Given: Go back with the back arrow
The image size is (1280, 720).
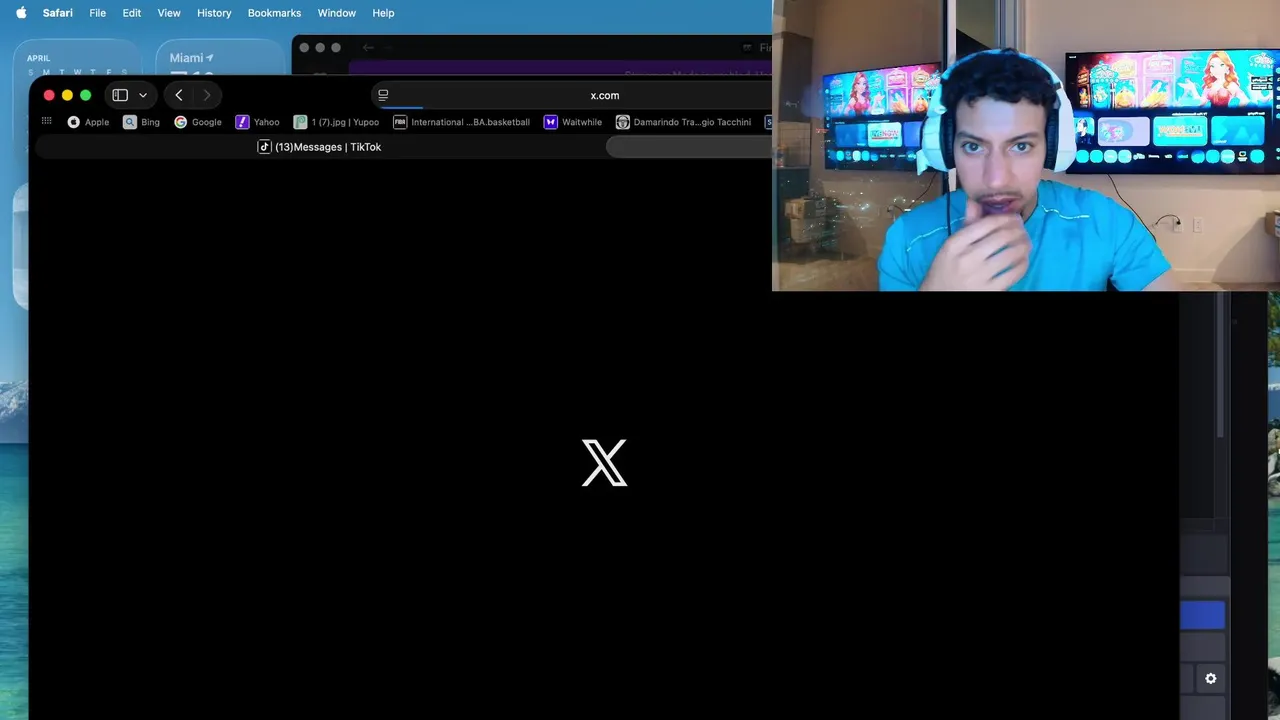Looking at the screenshot, I should pyautogui.click(x=179, y=95).
